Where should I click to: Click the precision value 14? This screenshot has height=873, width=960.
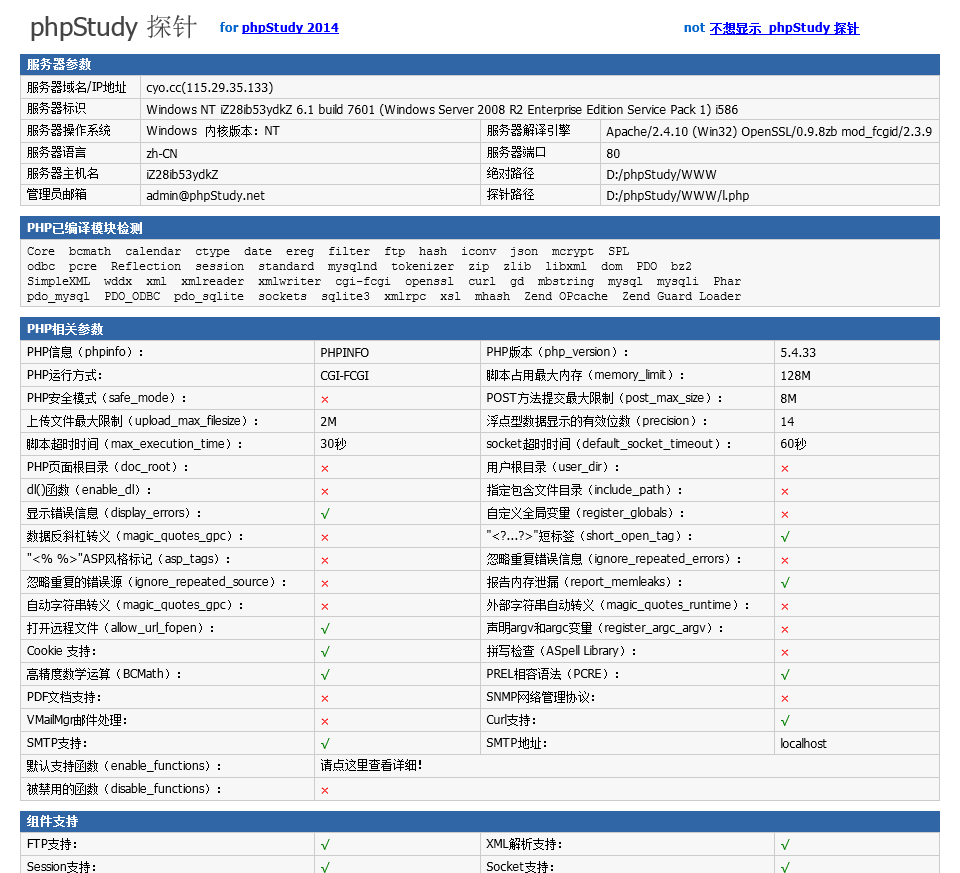pyautogui.click(x=787, y=422)
